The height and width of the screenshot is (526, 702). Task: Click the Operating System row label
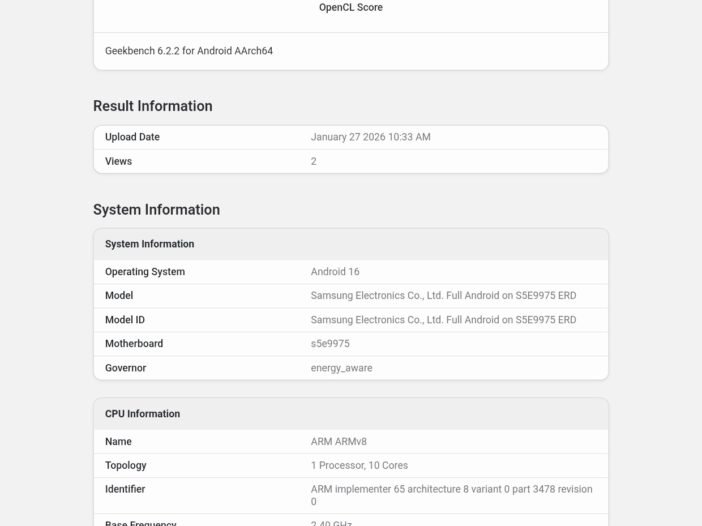[145, 272]
